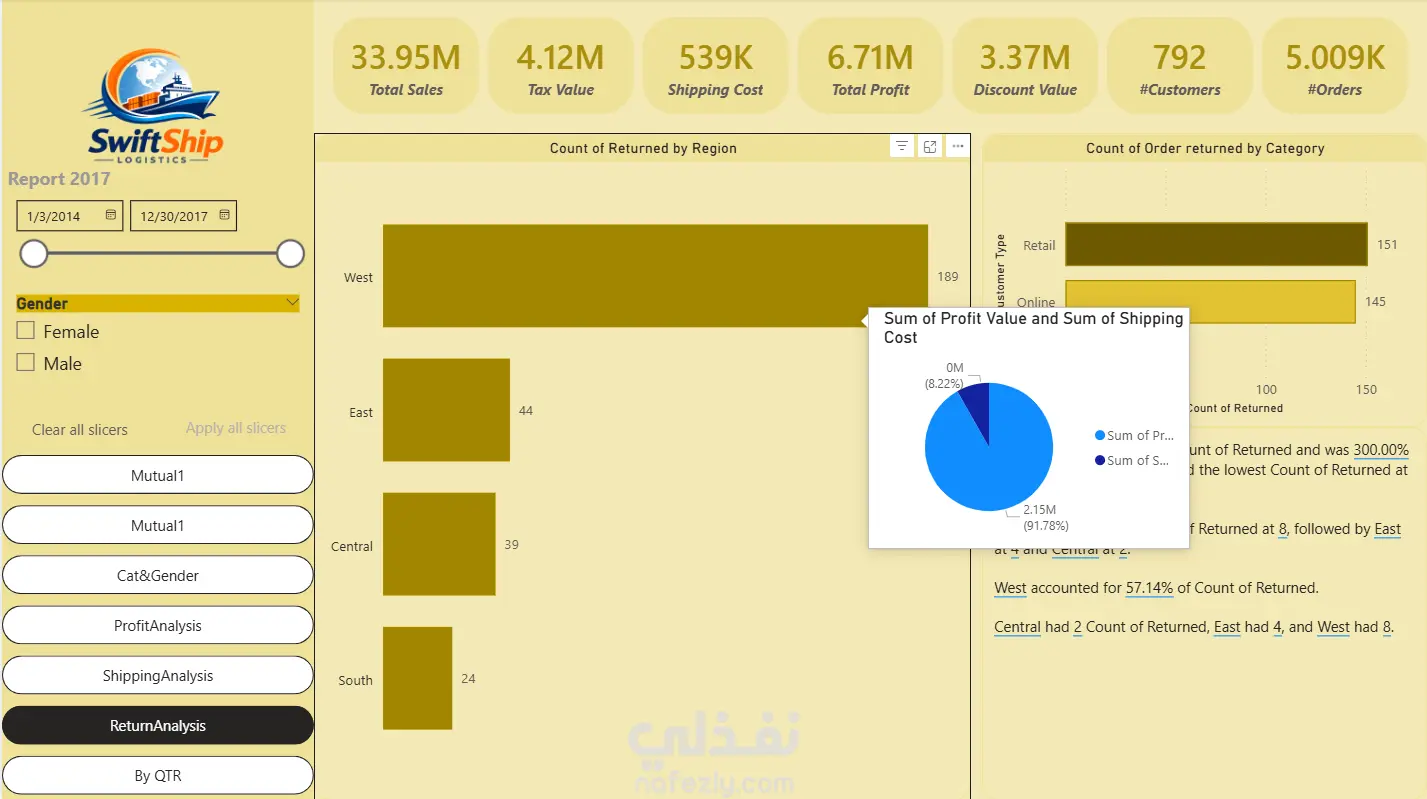Go to the ShippingAnalysis page

(158, 675)
